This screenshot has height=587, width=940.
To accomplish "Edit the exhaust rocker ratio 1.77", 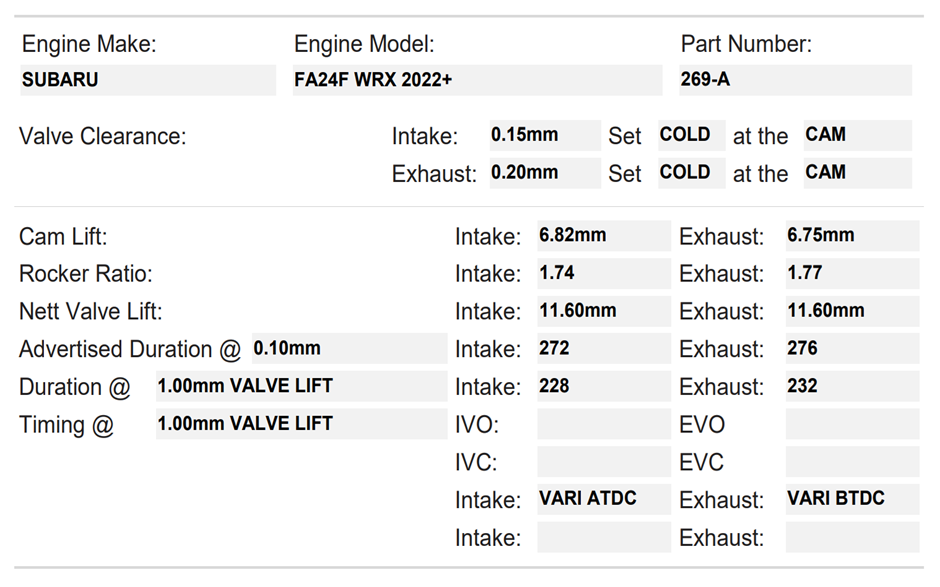I will (x=851, y=273).
